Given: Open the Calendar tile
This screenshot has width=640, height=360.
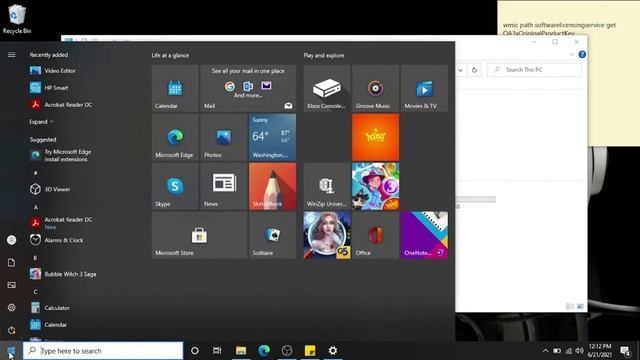Looking at the screenshot, I should click(x=175, y=88).
